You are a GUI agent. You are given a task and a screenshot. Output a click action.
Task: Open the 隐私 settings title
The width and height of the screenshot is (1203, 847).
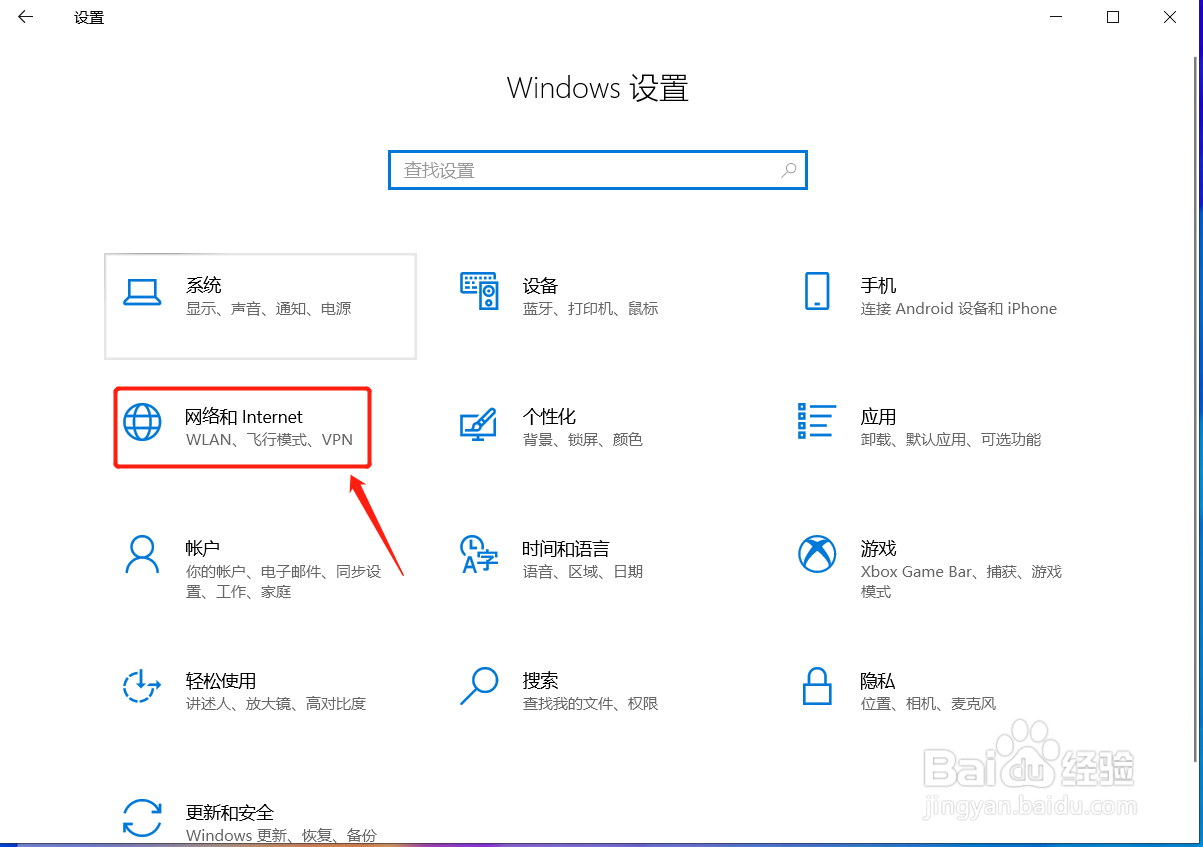(878, 681)
